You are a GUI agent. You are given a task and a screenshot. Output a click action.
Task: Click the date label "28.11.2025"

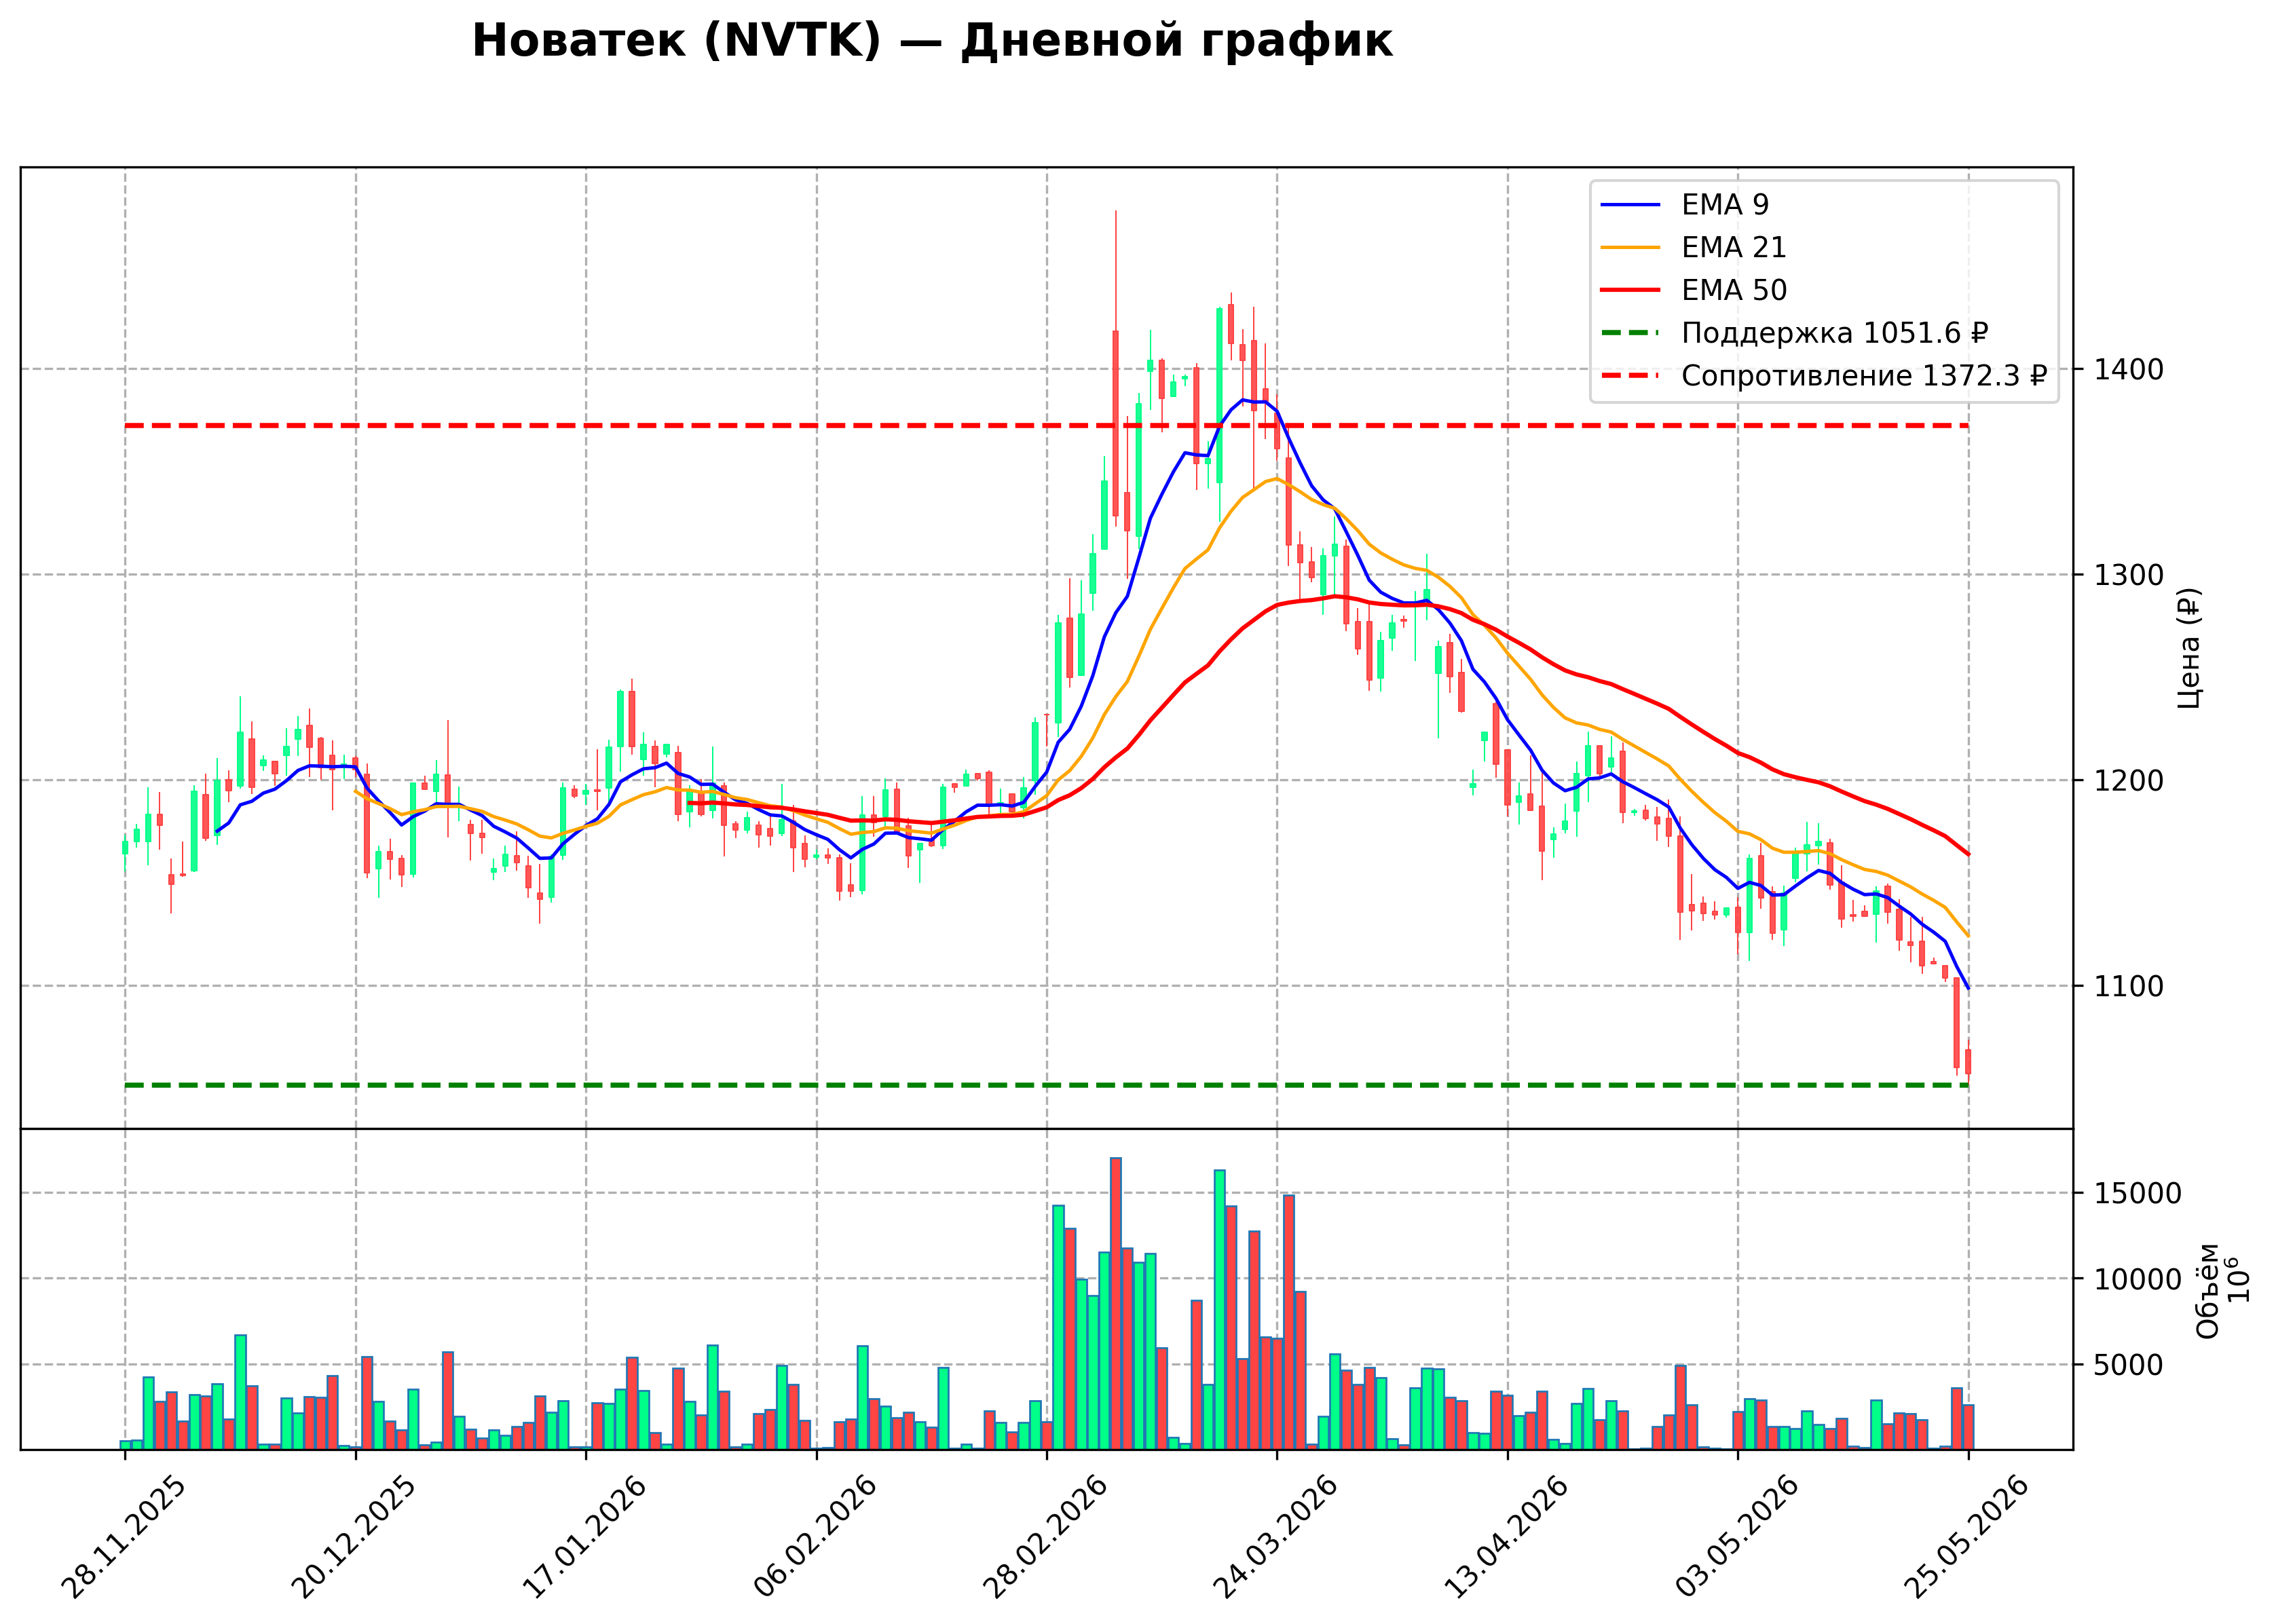coord(124,1538)
